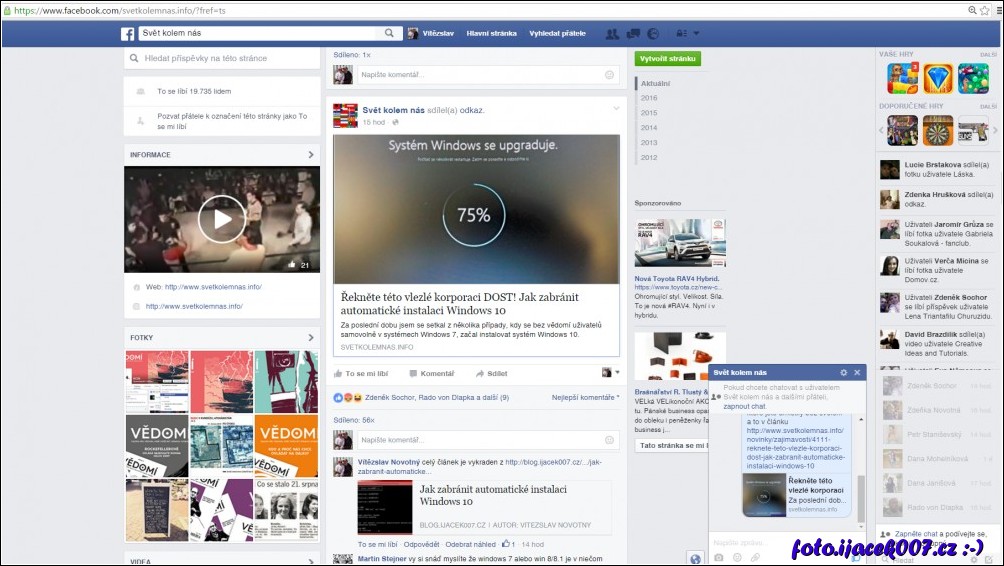Click the Facebook logo in the top bar

pos(128,33)
